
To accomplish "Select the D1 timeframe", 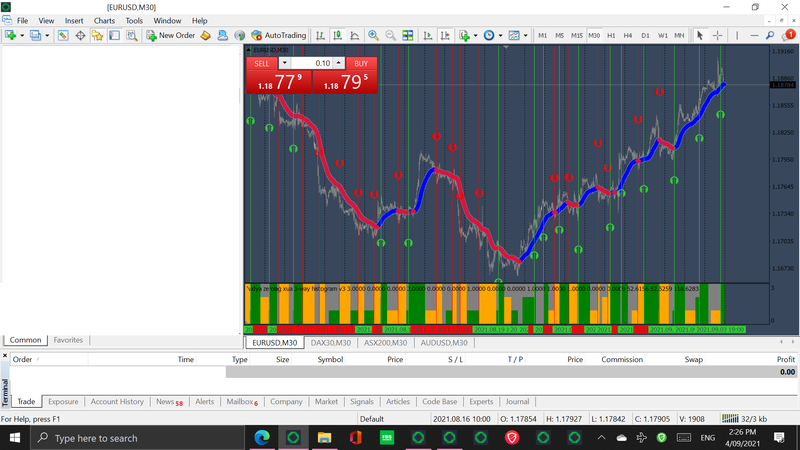I will [645, 35].
